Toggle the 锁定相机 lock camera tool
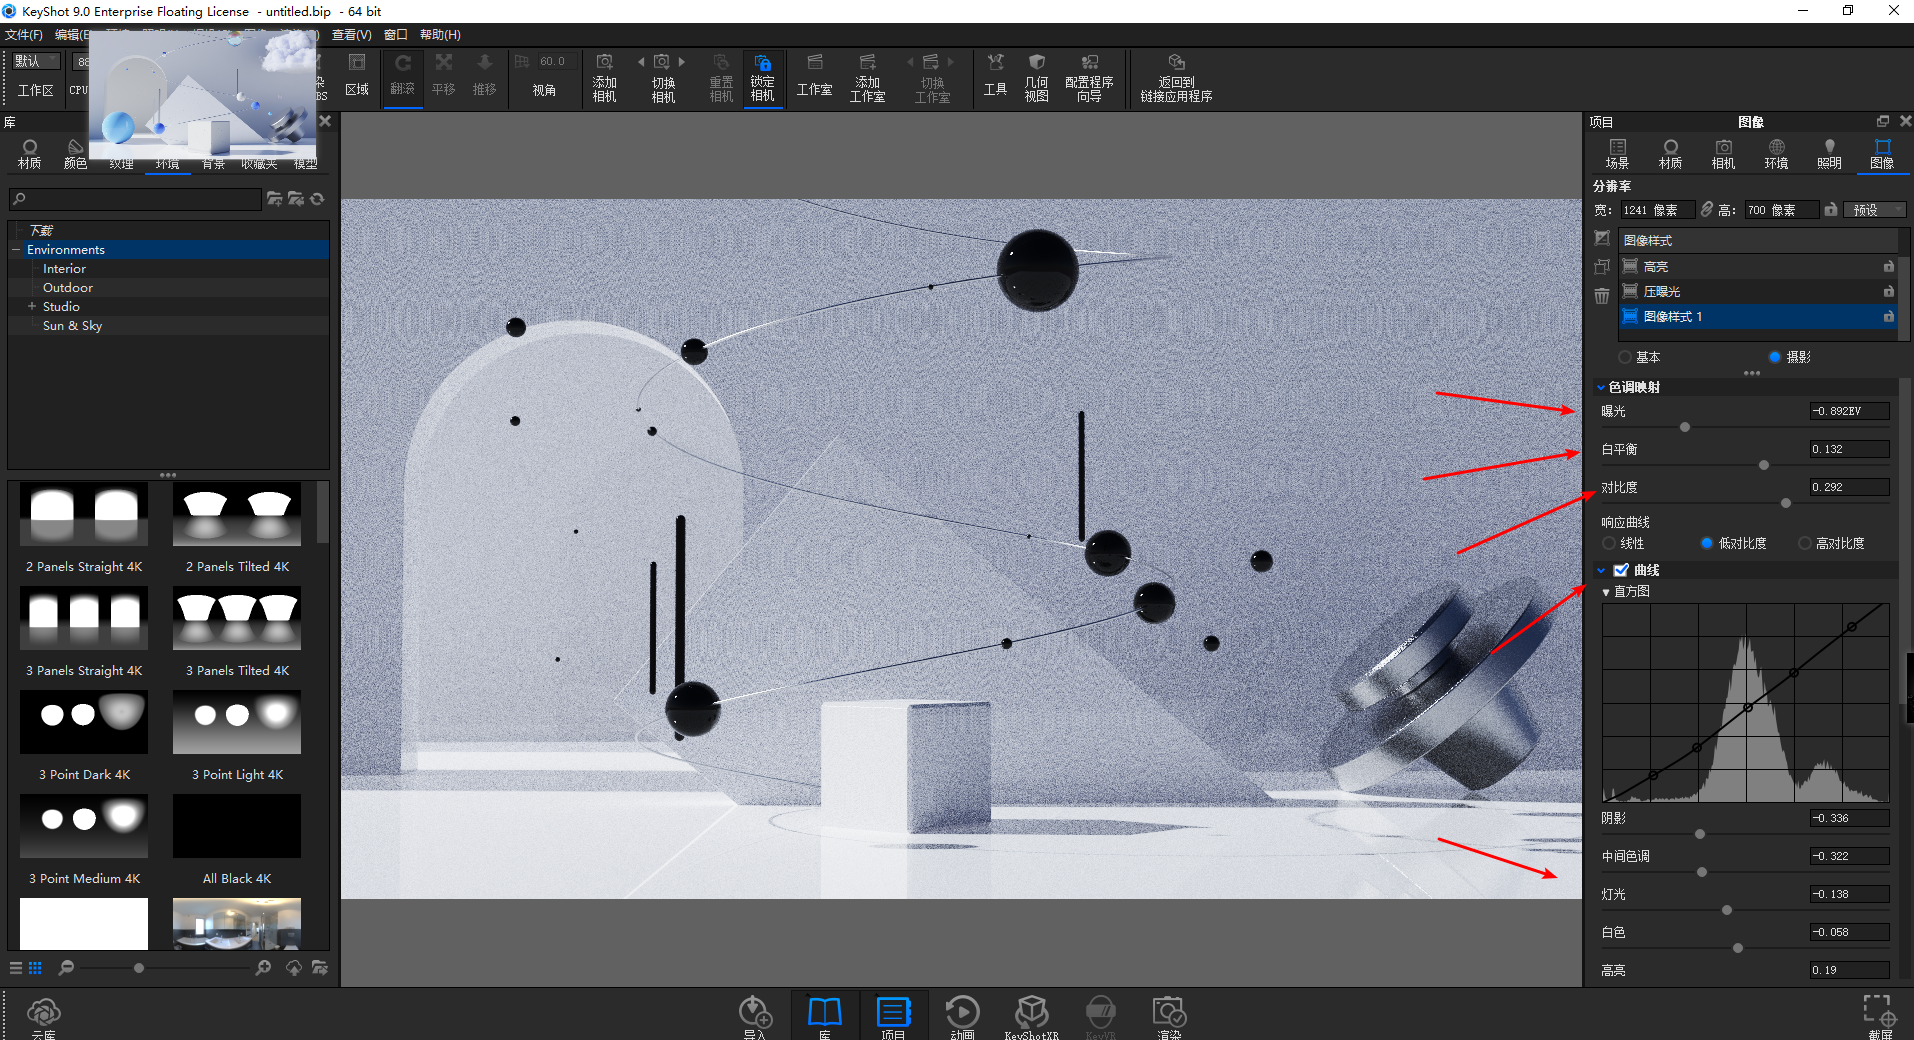This screenshot has height=1040, width=1914. point(762,78)
